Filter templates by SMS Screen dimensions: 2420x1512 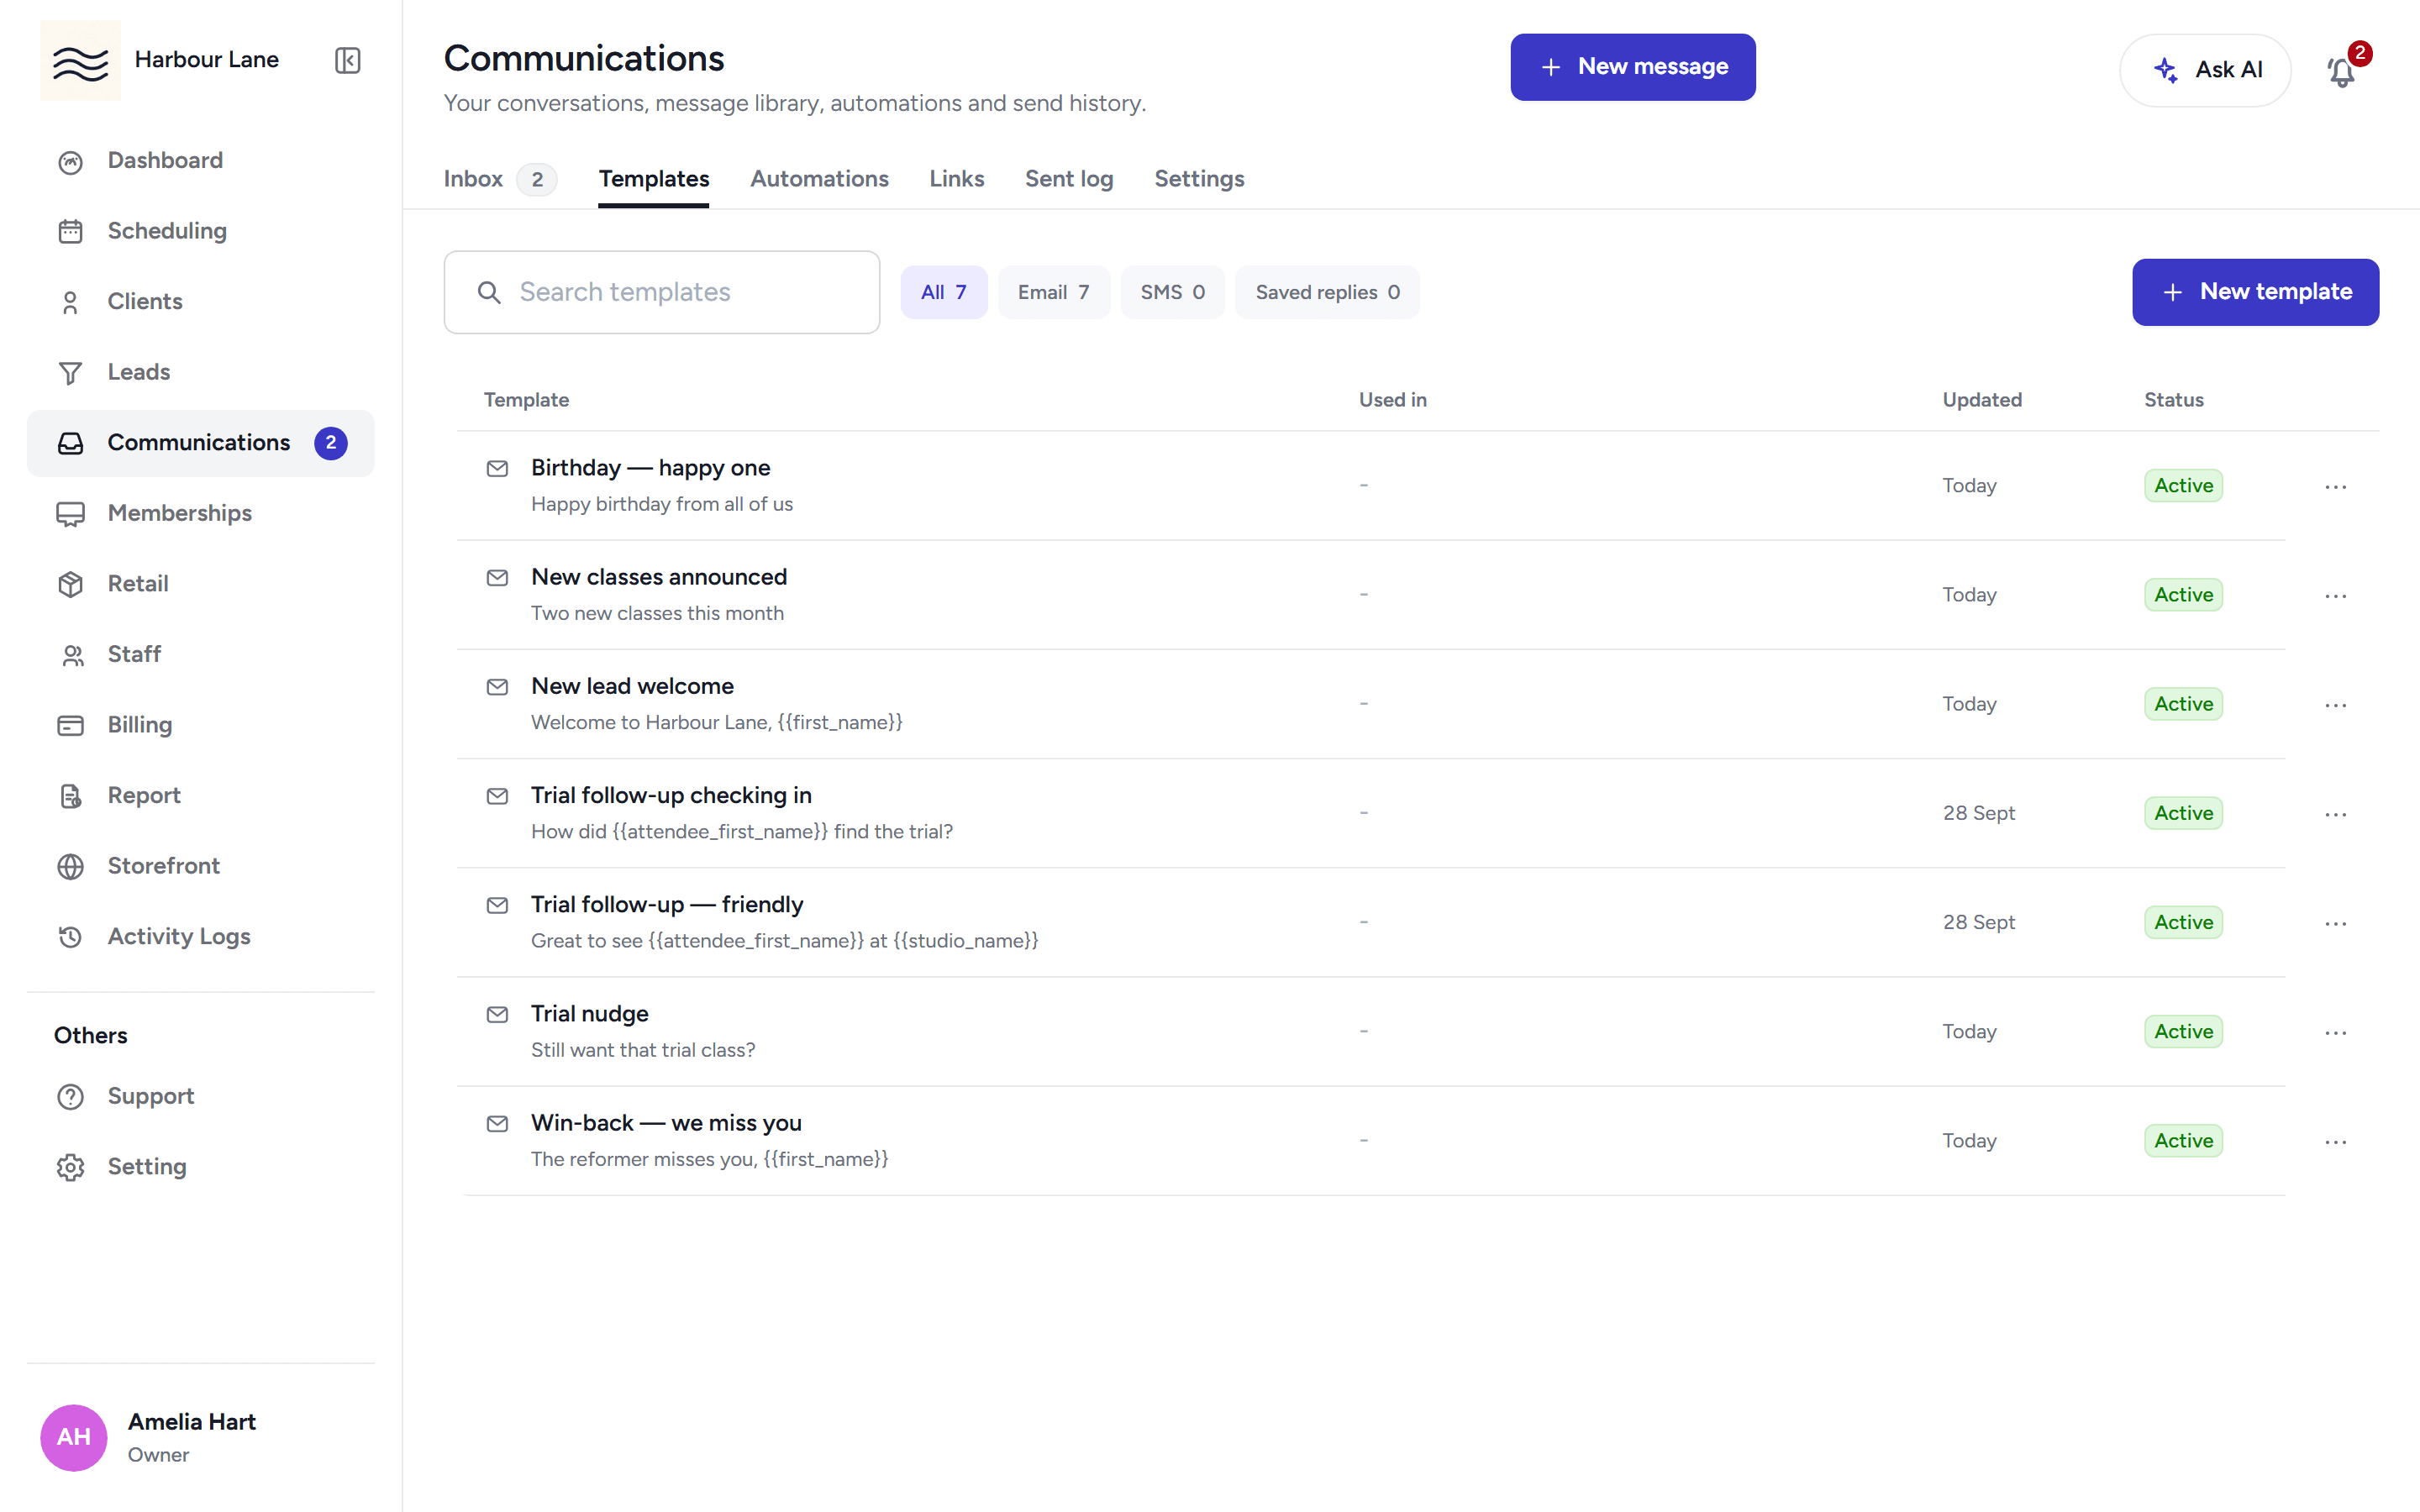click(1172, 292)
